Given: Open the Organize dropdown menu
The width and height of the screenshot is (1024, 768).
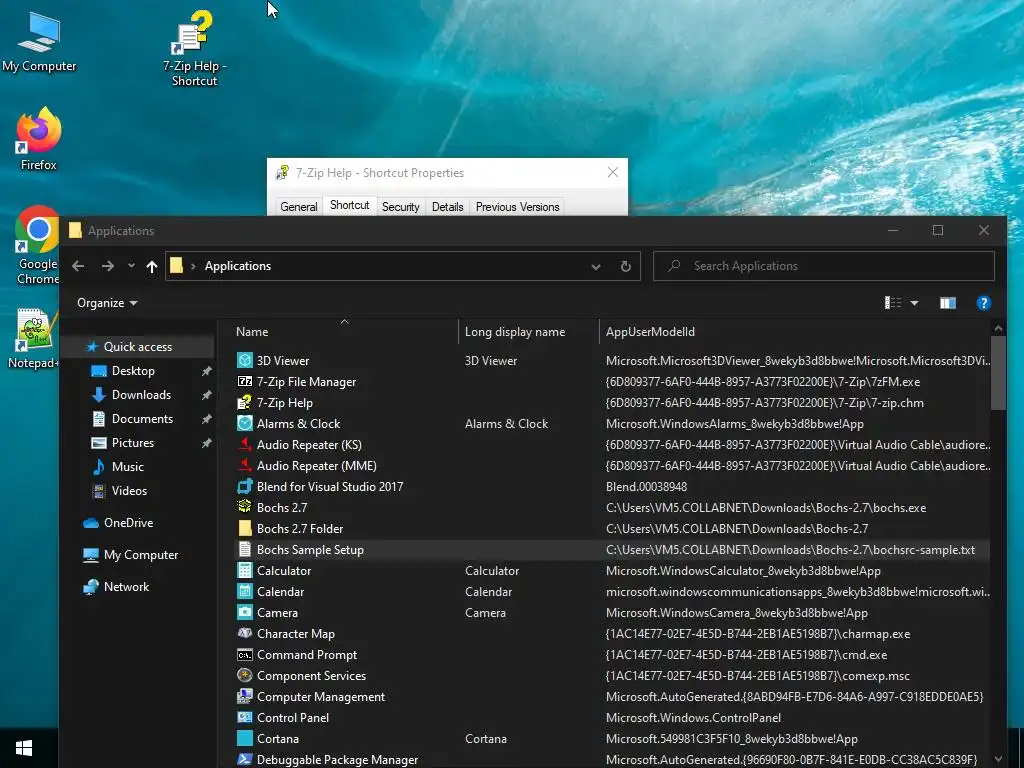Looking at the screenshot, I should 107,303.
